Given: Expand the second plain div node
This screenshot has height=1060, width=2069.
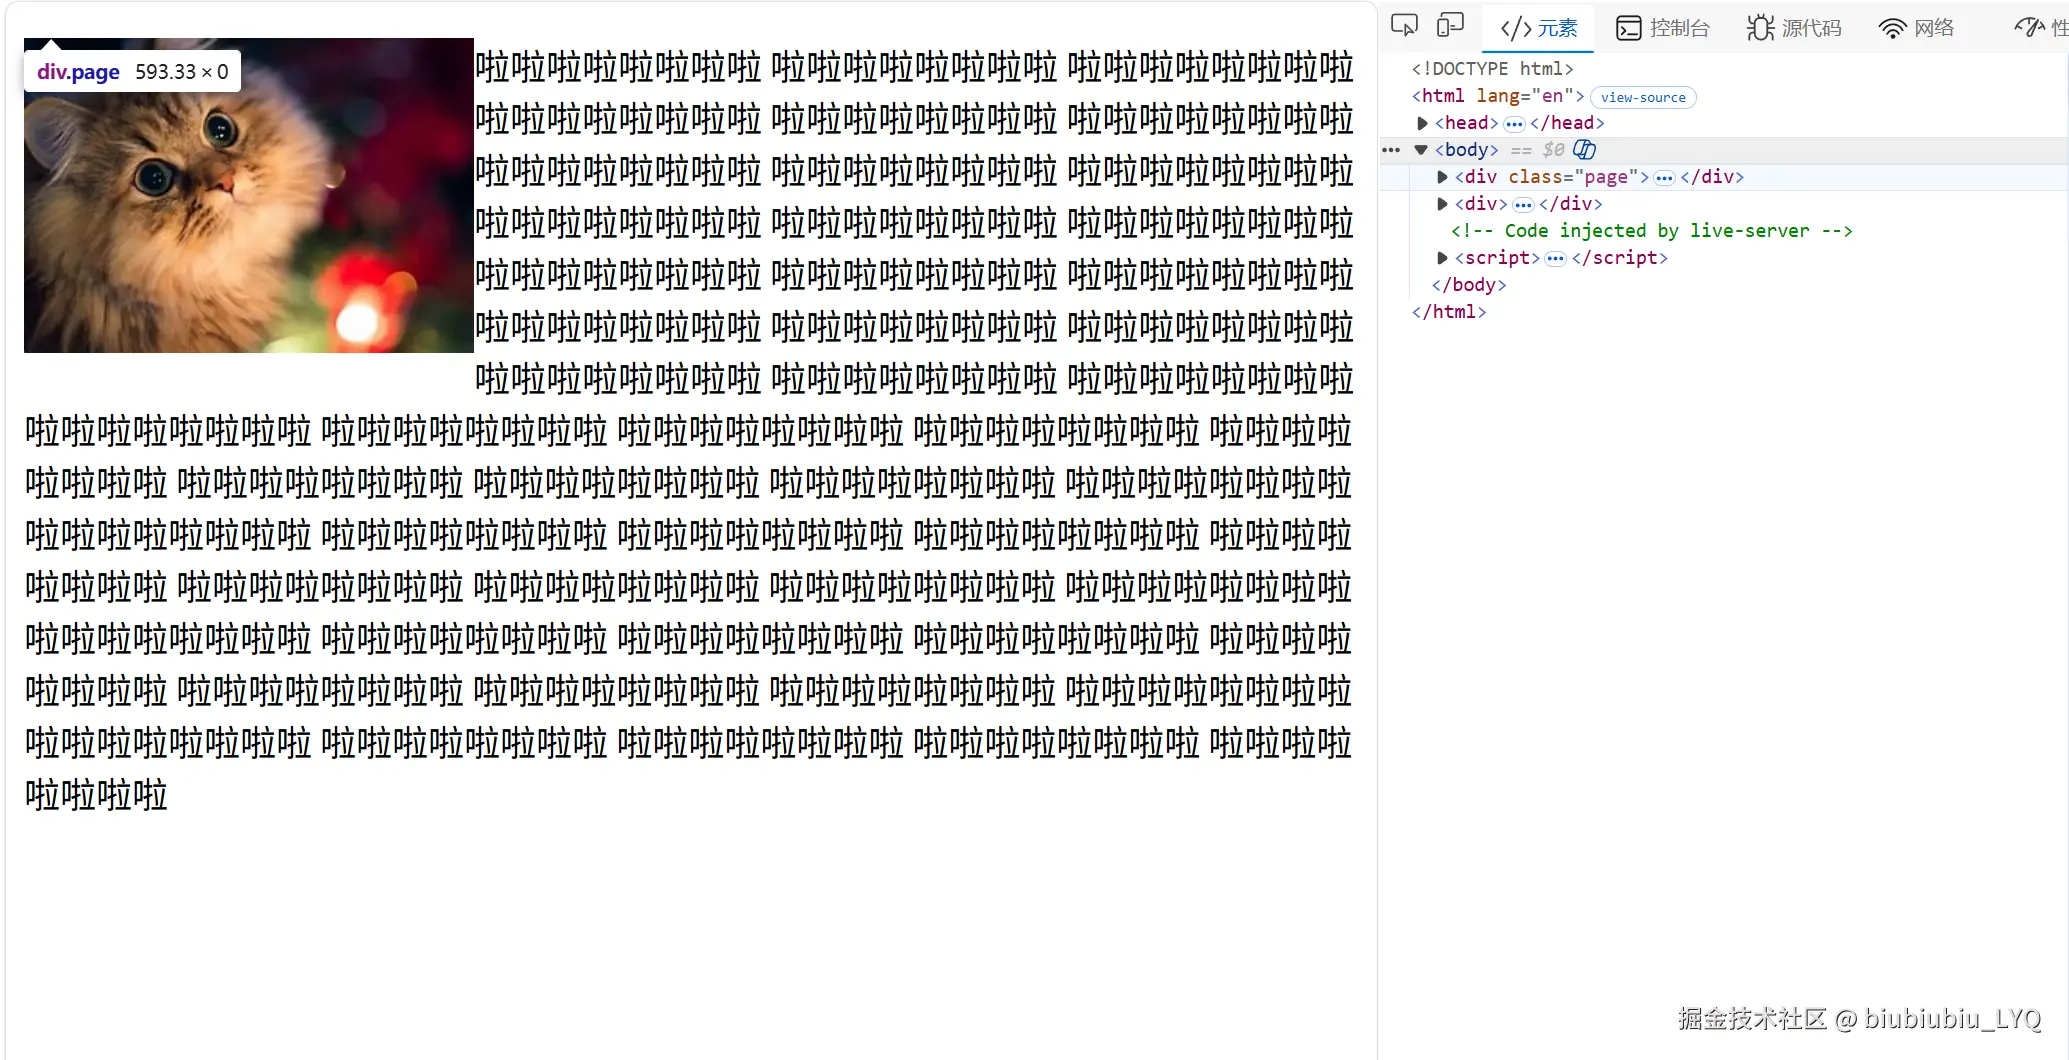Looking at the screenshot, I should tap(1442, 204).
